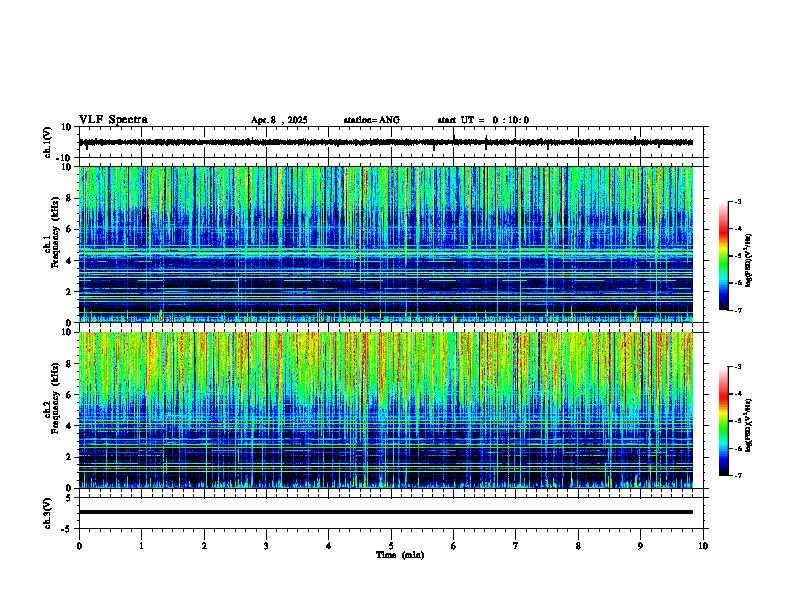Click the "station=ANG" header label
Screen dimensions: 792x612
(372, 120)
